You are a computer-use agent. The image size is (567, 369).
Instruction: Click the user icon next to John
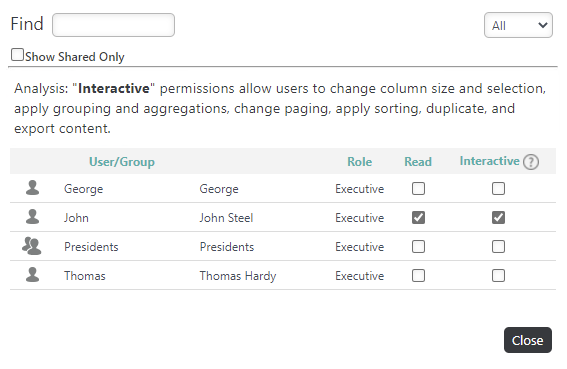33,217
